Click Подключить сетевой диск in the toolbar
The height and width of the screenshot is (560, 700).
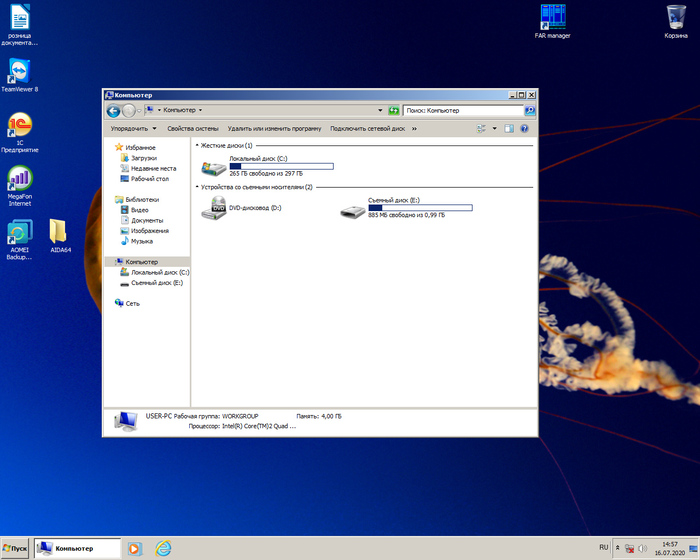(367, 129)
